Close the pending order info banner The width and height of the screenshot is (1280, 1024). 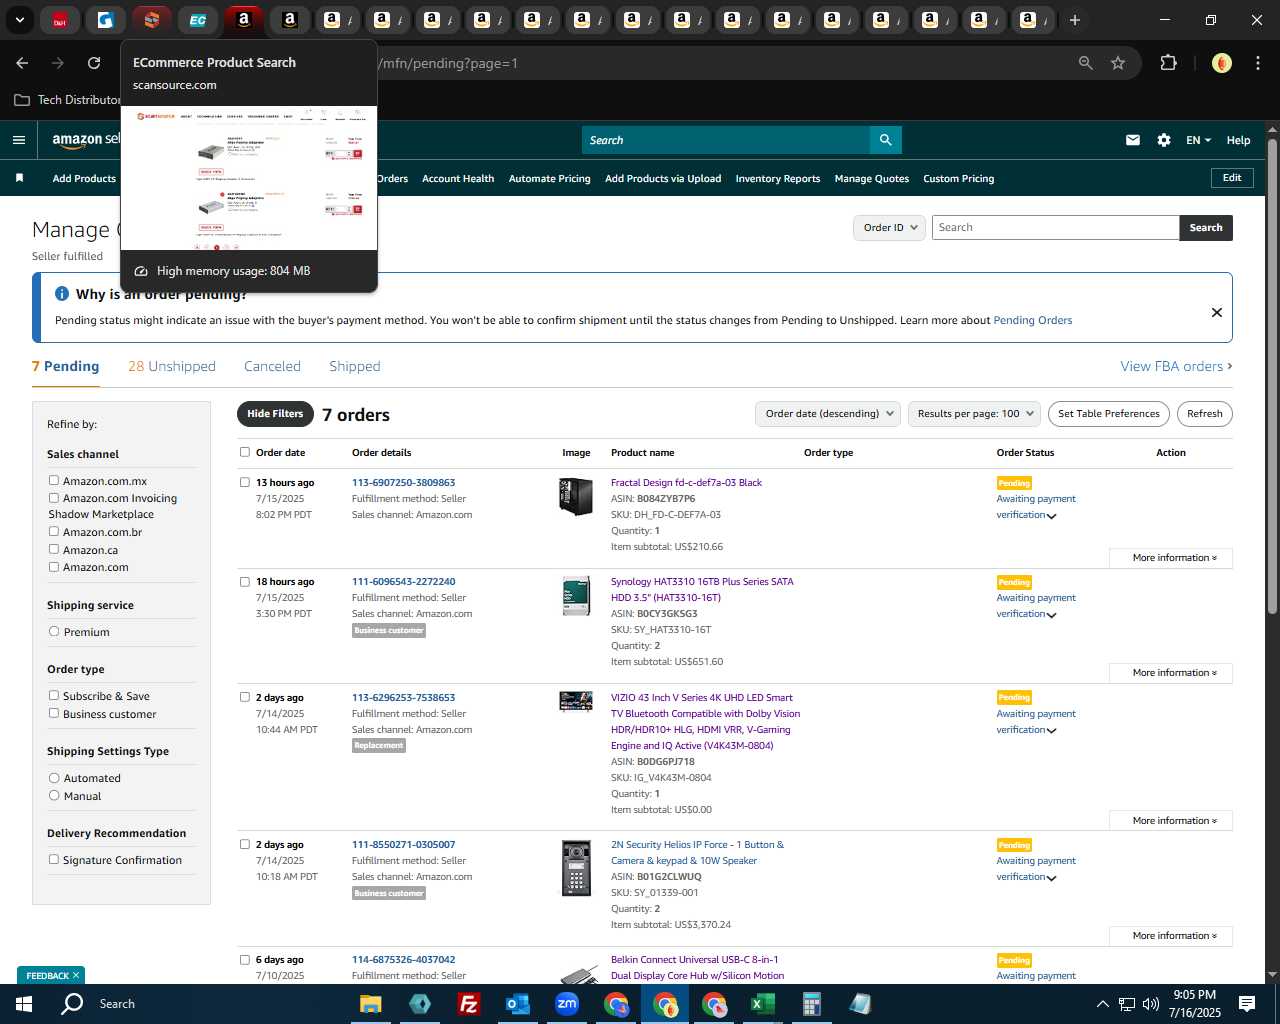1217,312
